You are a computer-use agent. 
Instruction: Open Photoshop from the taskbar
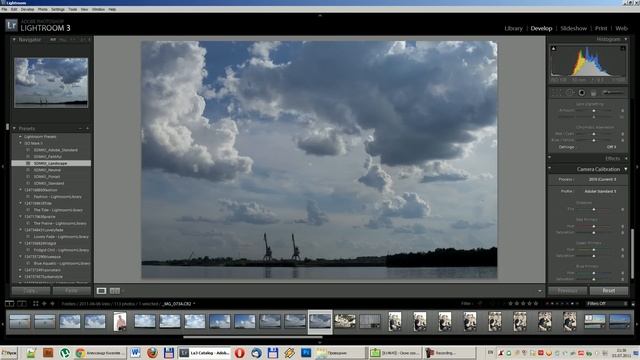point(306,353)
